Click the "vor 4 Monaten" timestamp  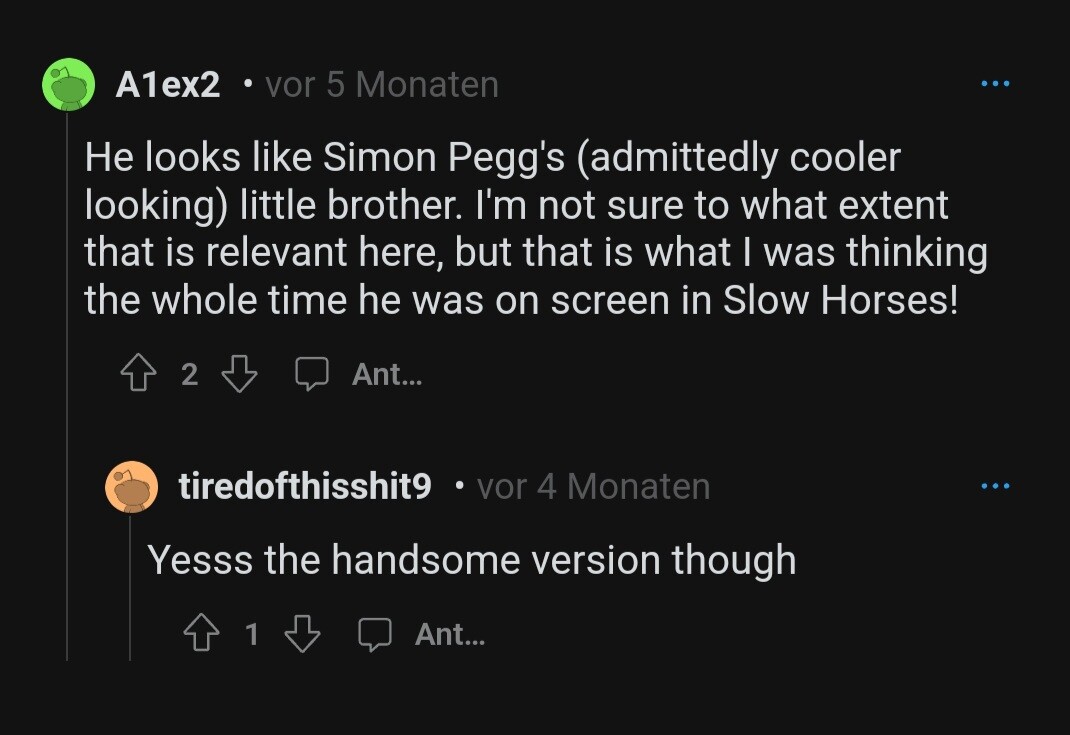594,487
